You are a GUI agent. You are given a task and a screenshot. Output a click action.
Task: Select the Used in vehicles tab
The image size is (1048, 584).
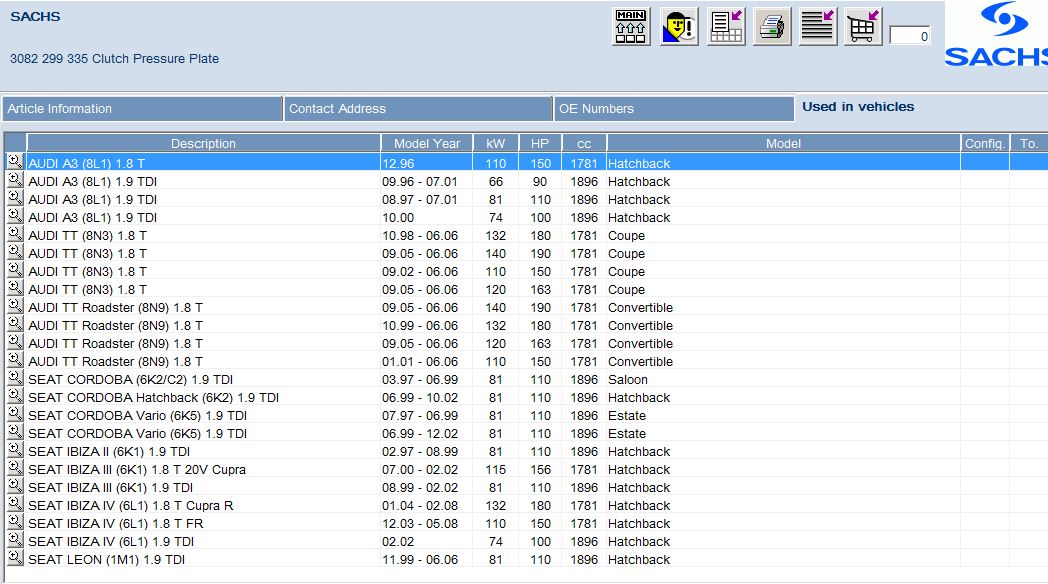[858, 106]
